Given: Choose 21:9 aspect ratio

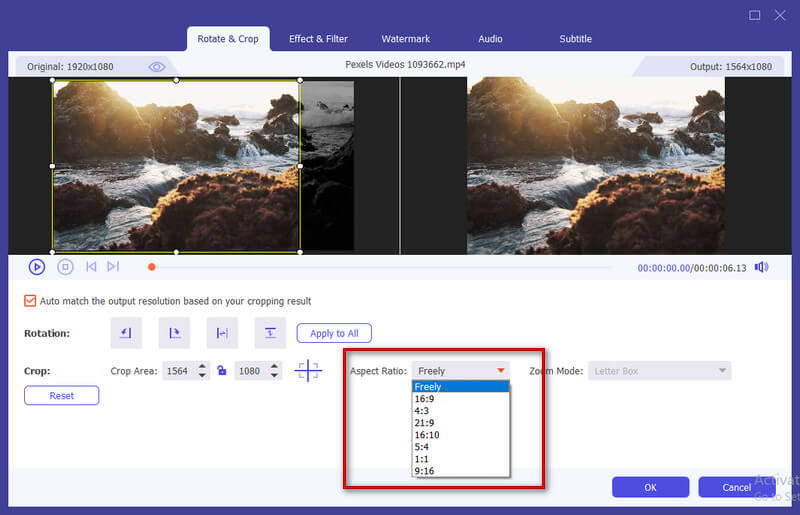Looking at the screenshot, I should tap(461, 423).
